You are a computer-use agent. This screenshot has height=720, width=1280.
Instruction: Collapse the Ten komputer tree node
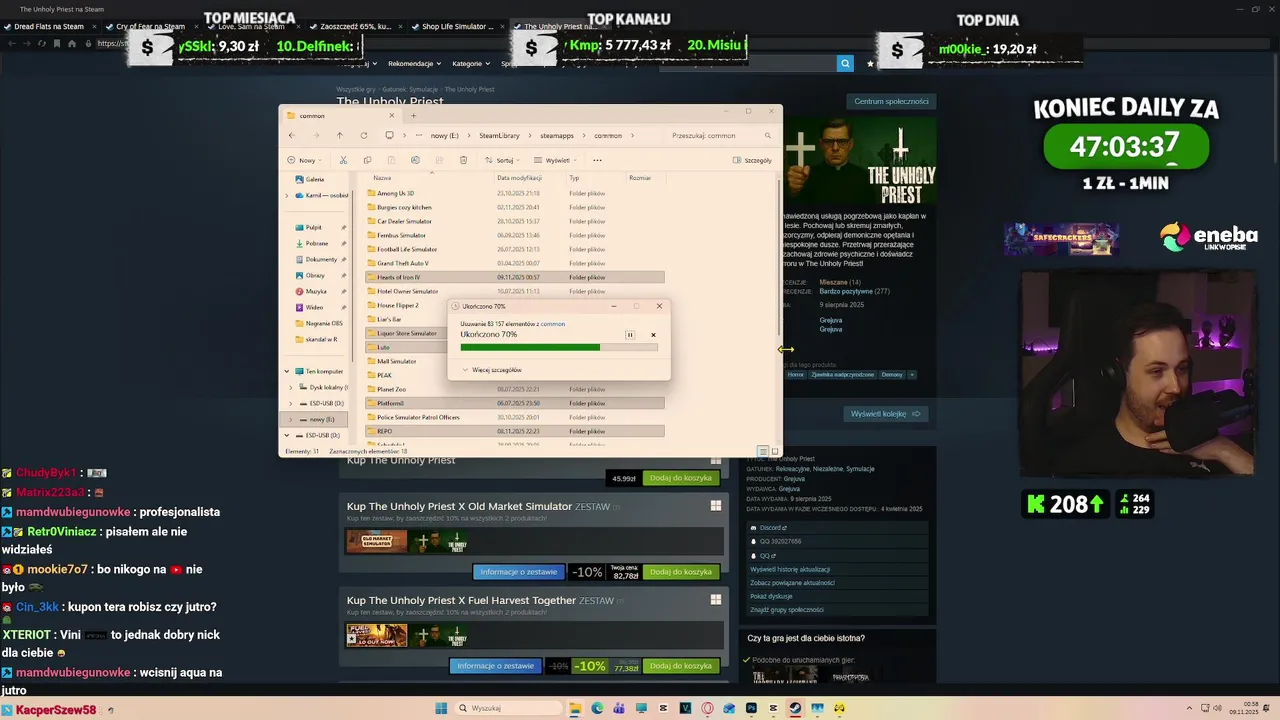pyautogui.click(x=287, y=371)
